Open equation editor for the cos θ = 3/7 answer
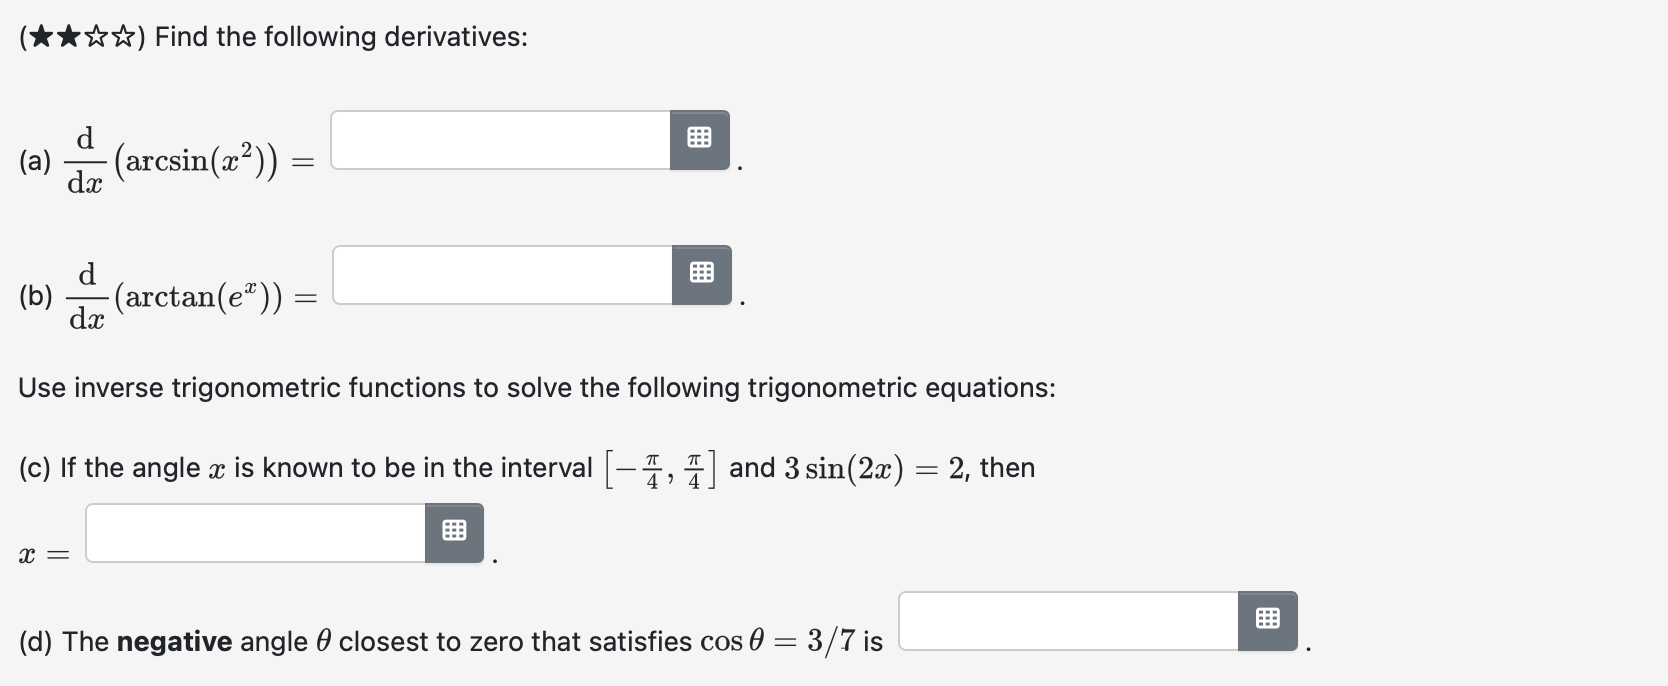 (1267, 621)
